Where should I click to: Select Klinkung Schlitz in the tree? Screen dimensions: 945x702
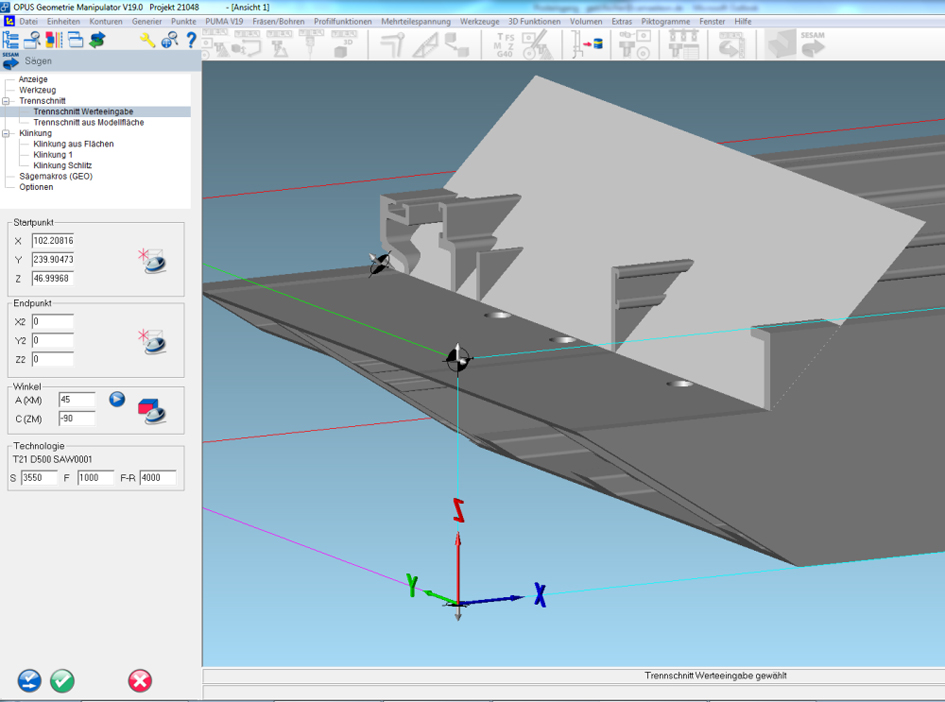click(x=63, y=166)
